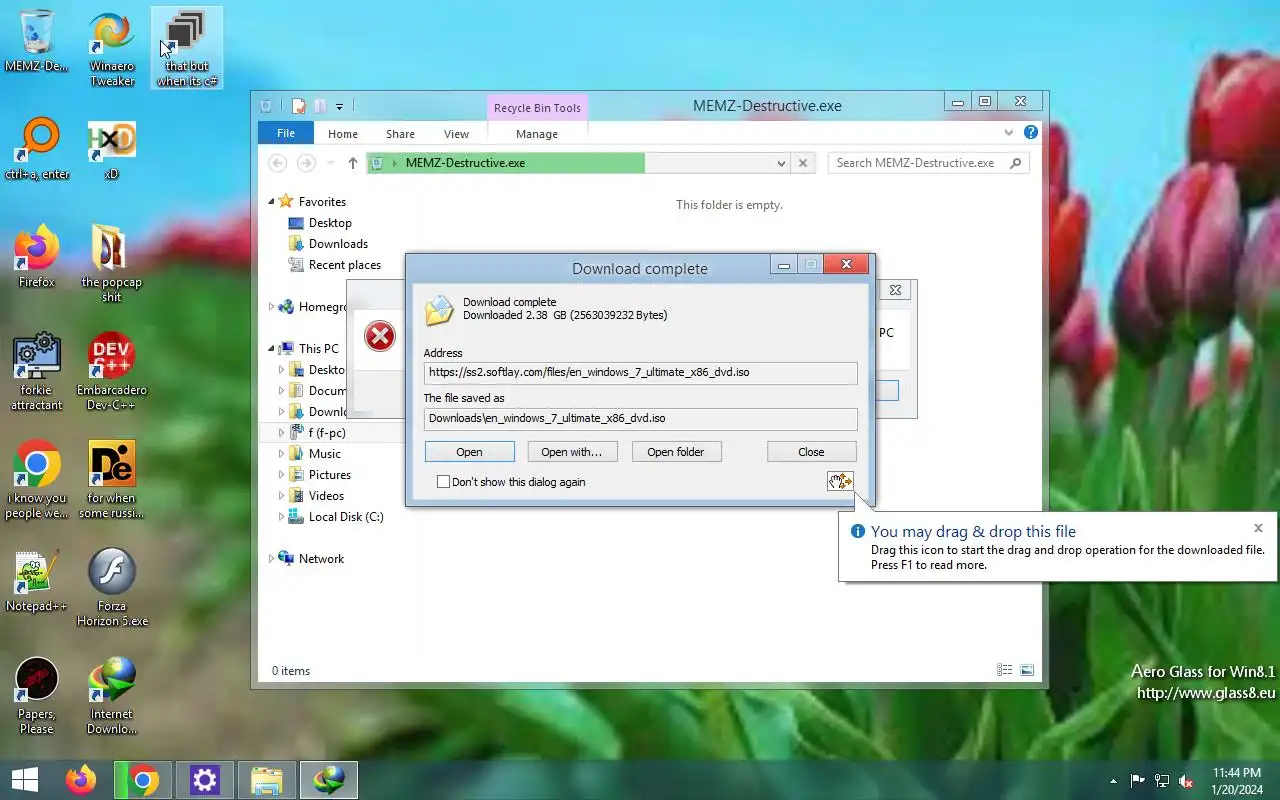The image size is (1280, 800).
Task: Click the Address URL field
Action: pos(640,372)
